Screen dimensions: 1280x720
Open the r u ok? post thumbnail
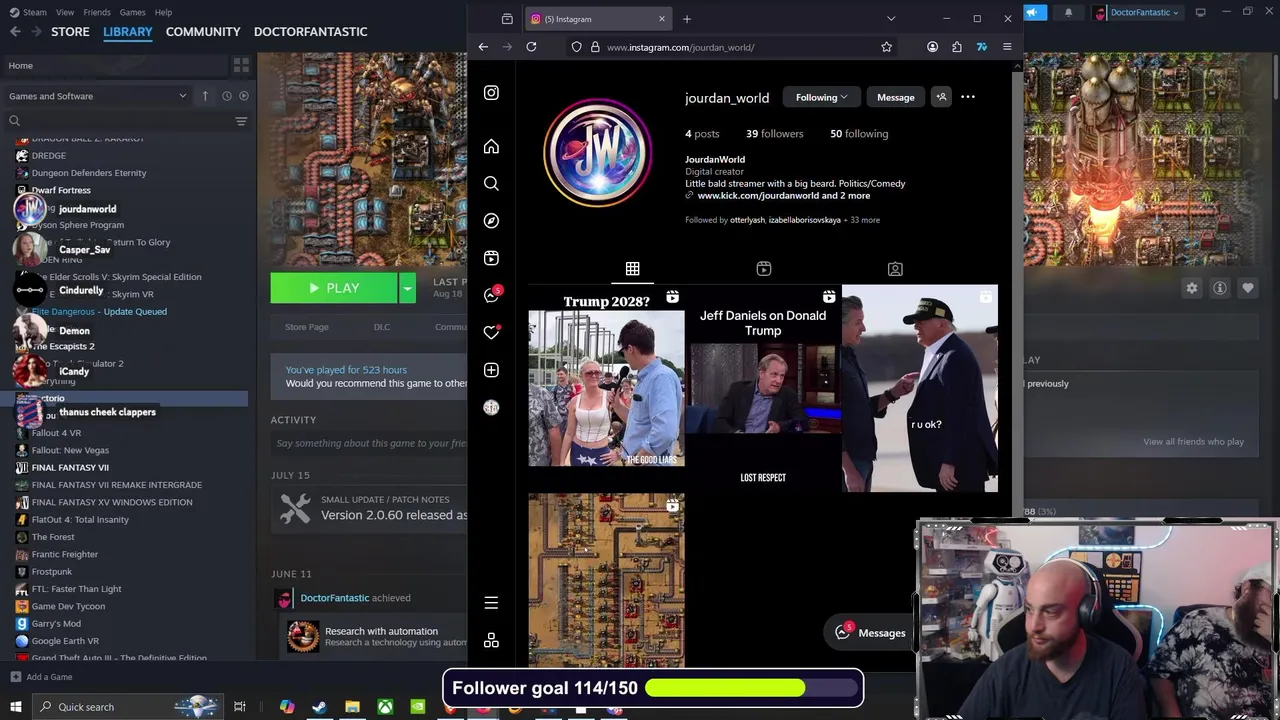[920, 388]
